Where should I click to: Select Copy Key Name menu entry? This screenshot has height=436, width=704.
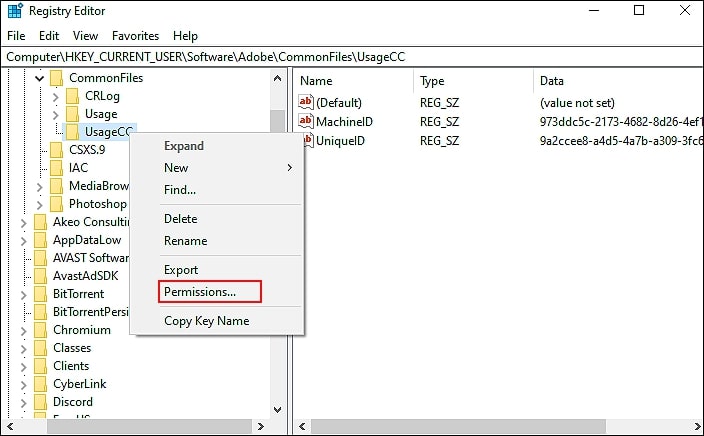[x=217, y=321]
